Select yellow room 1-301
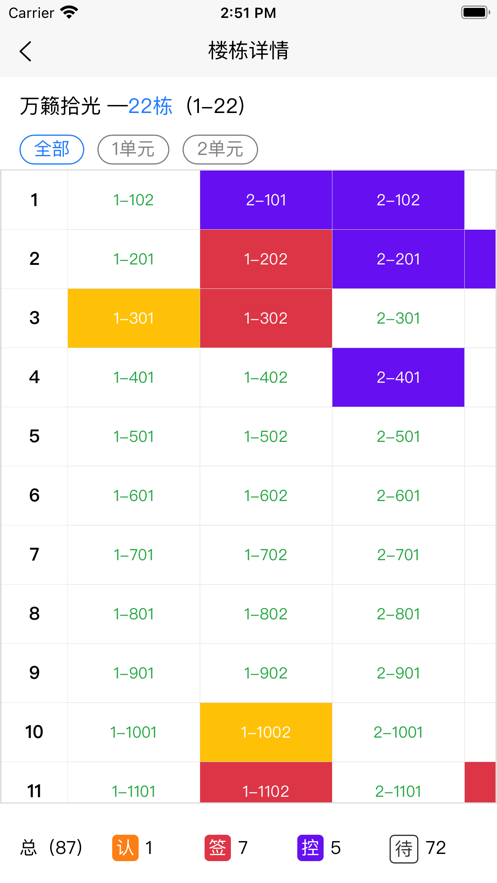497x883 pixels. coord(134,318)
